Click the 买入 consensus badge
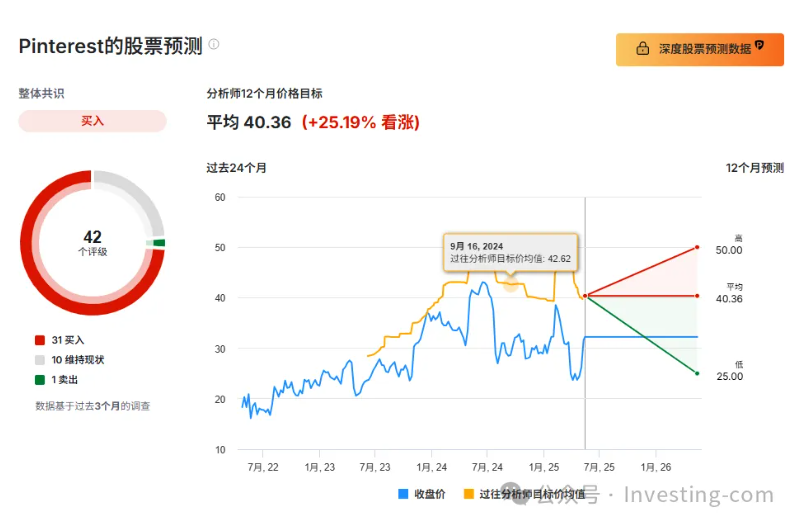 [x=92, y=121]
